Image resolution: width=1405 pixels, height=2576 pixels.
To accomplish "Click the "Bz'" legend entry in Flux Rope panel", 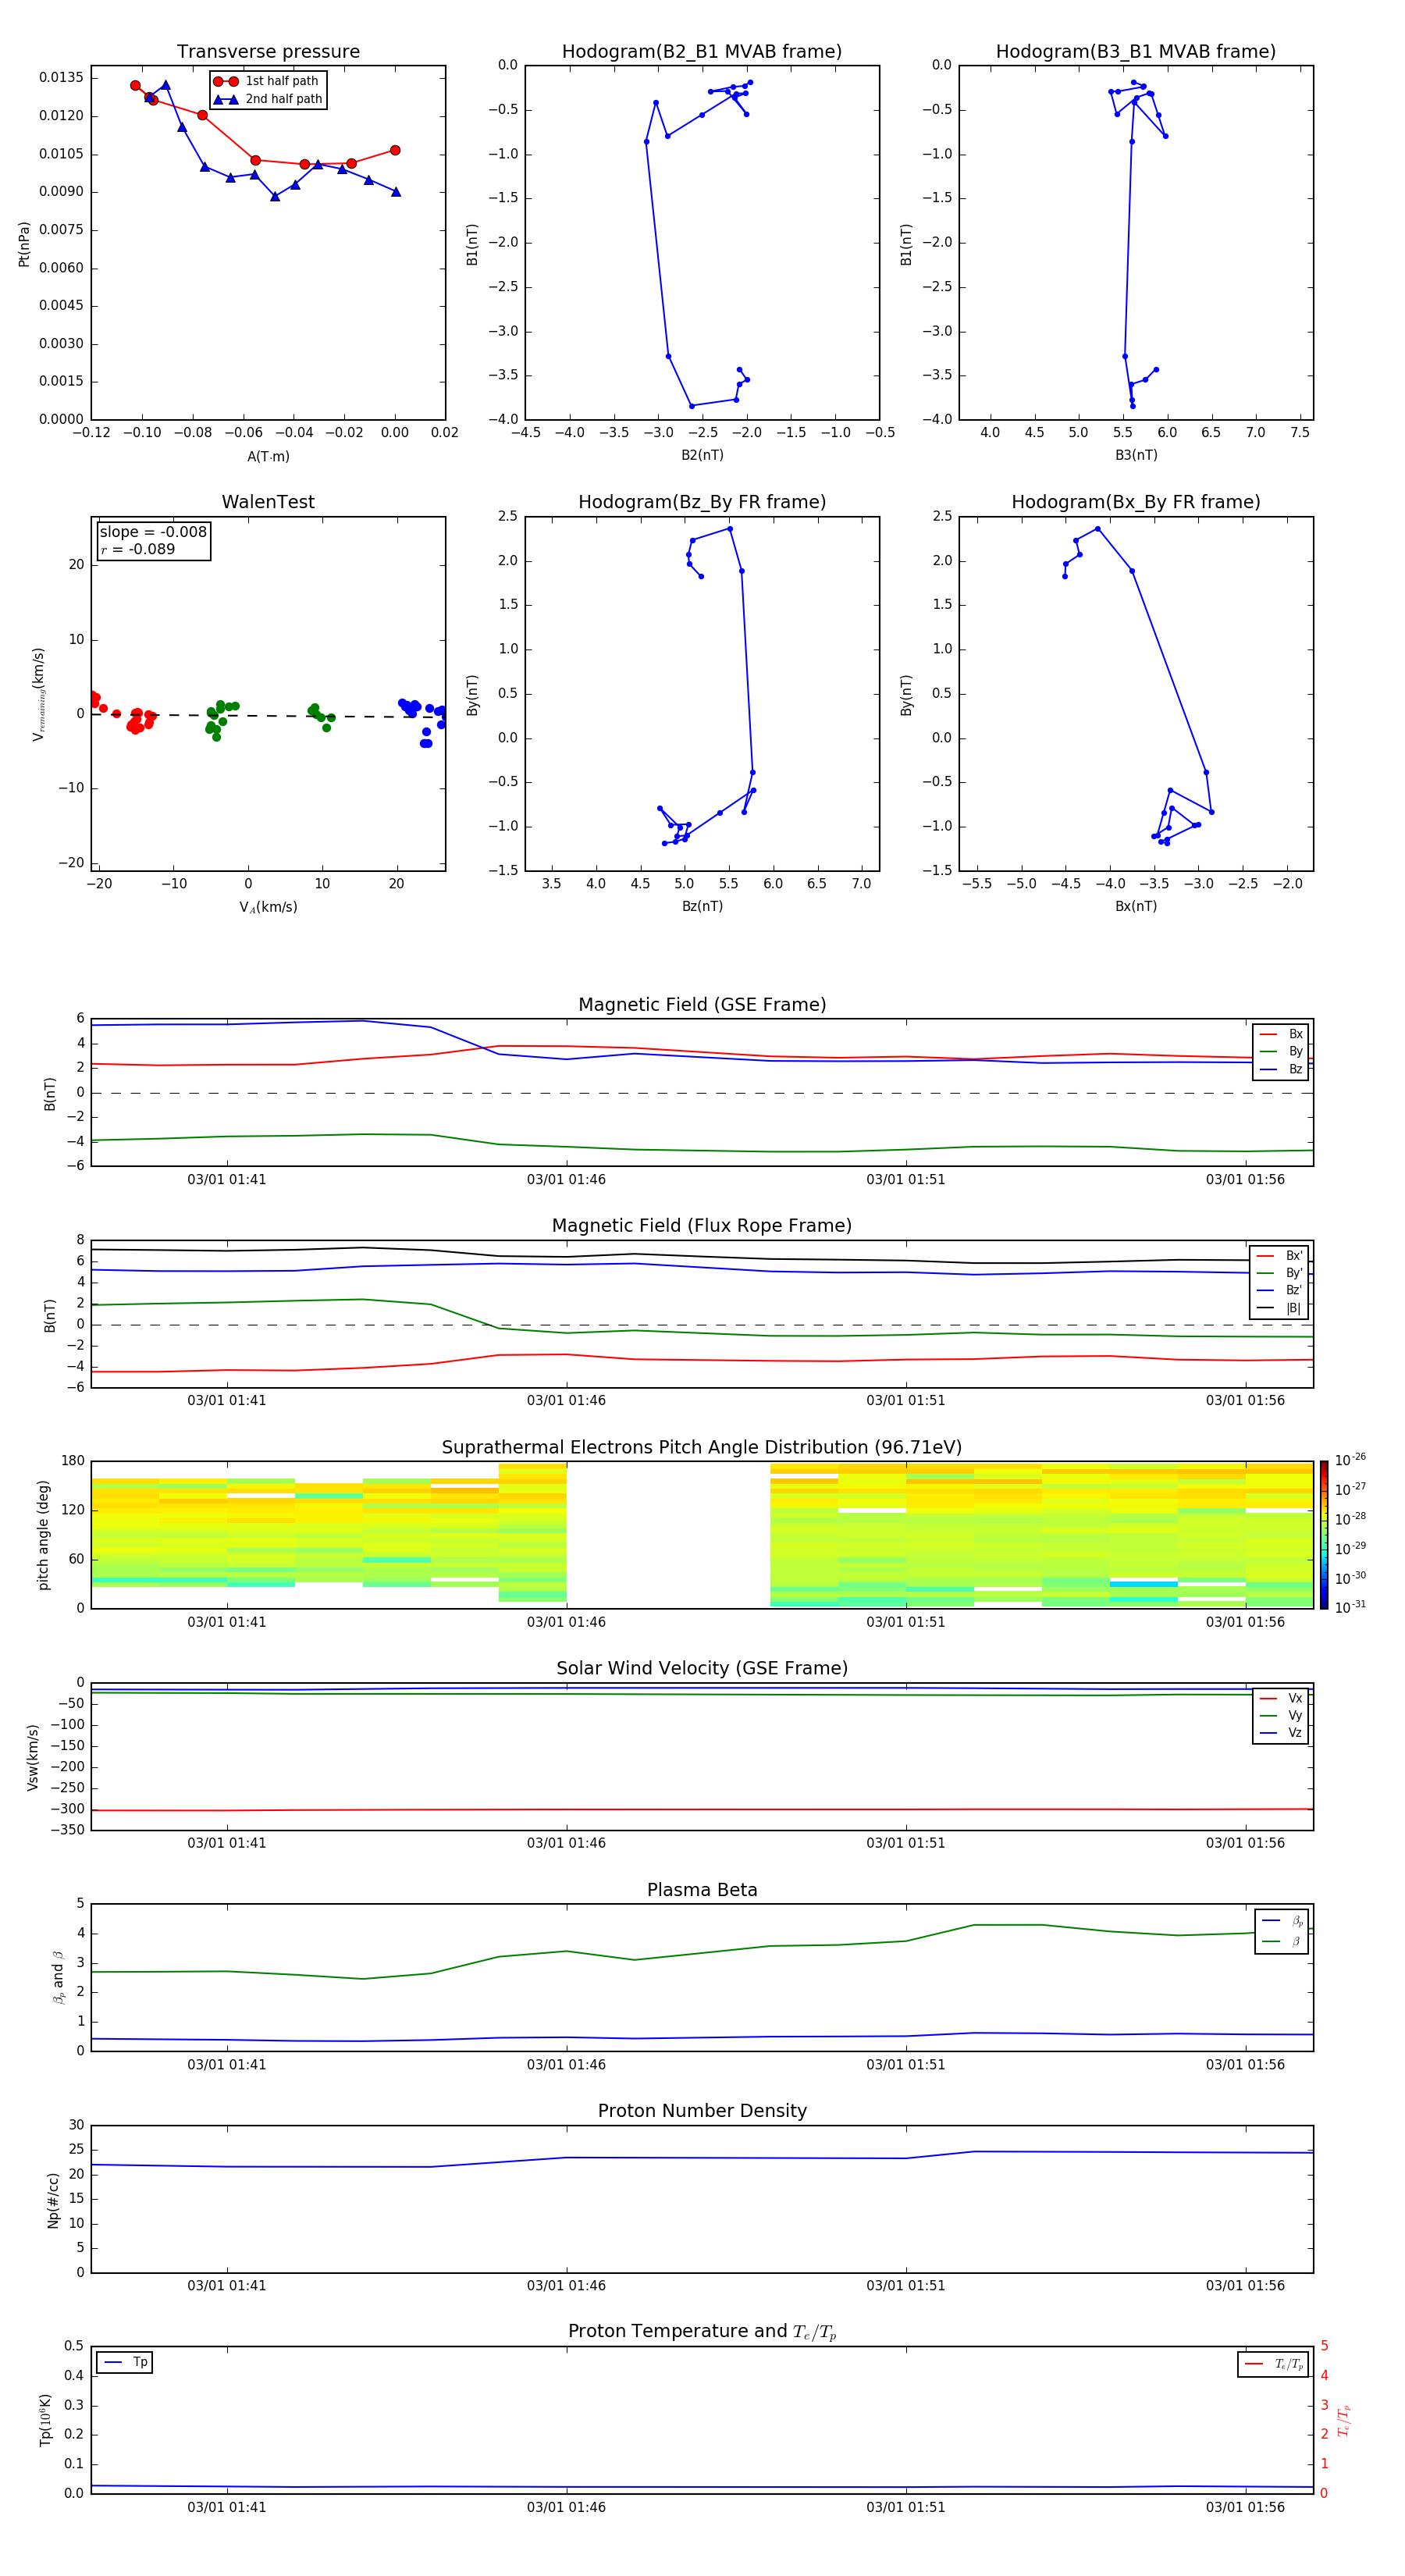I will coord(1280,1290).
